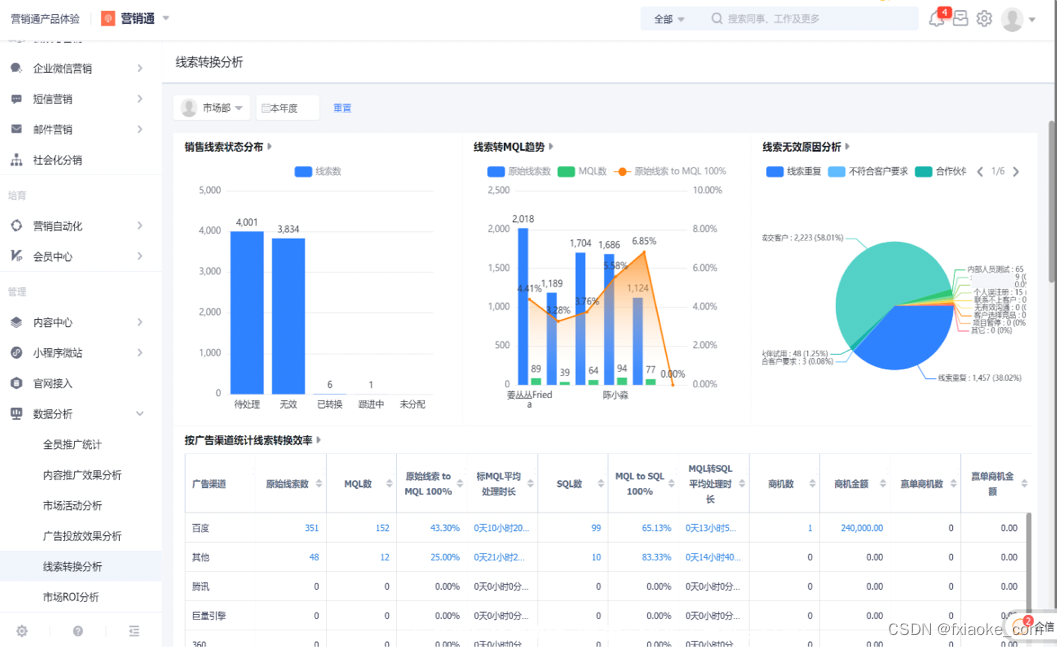Open user avatar profile menu
Viewport: 1057px width, 647px height.
1013,20
